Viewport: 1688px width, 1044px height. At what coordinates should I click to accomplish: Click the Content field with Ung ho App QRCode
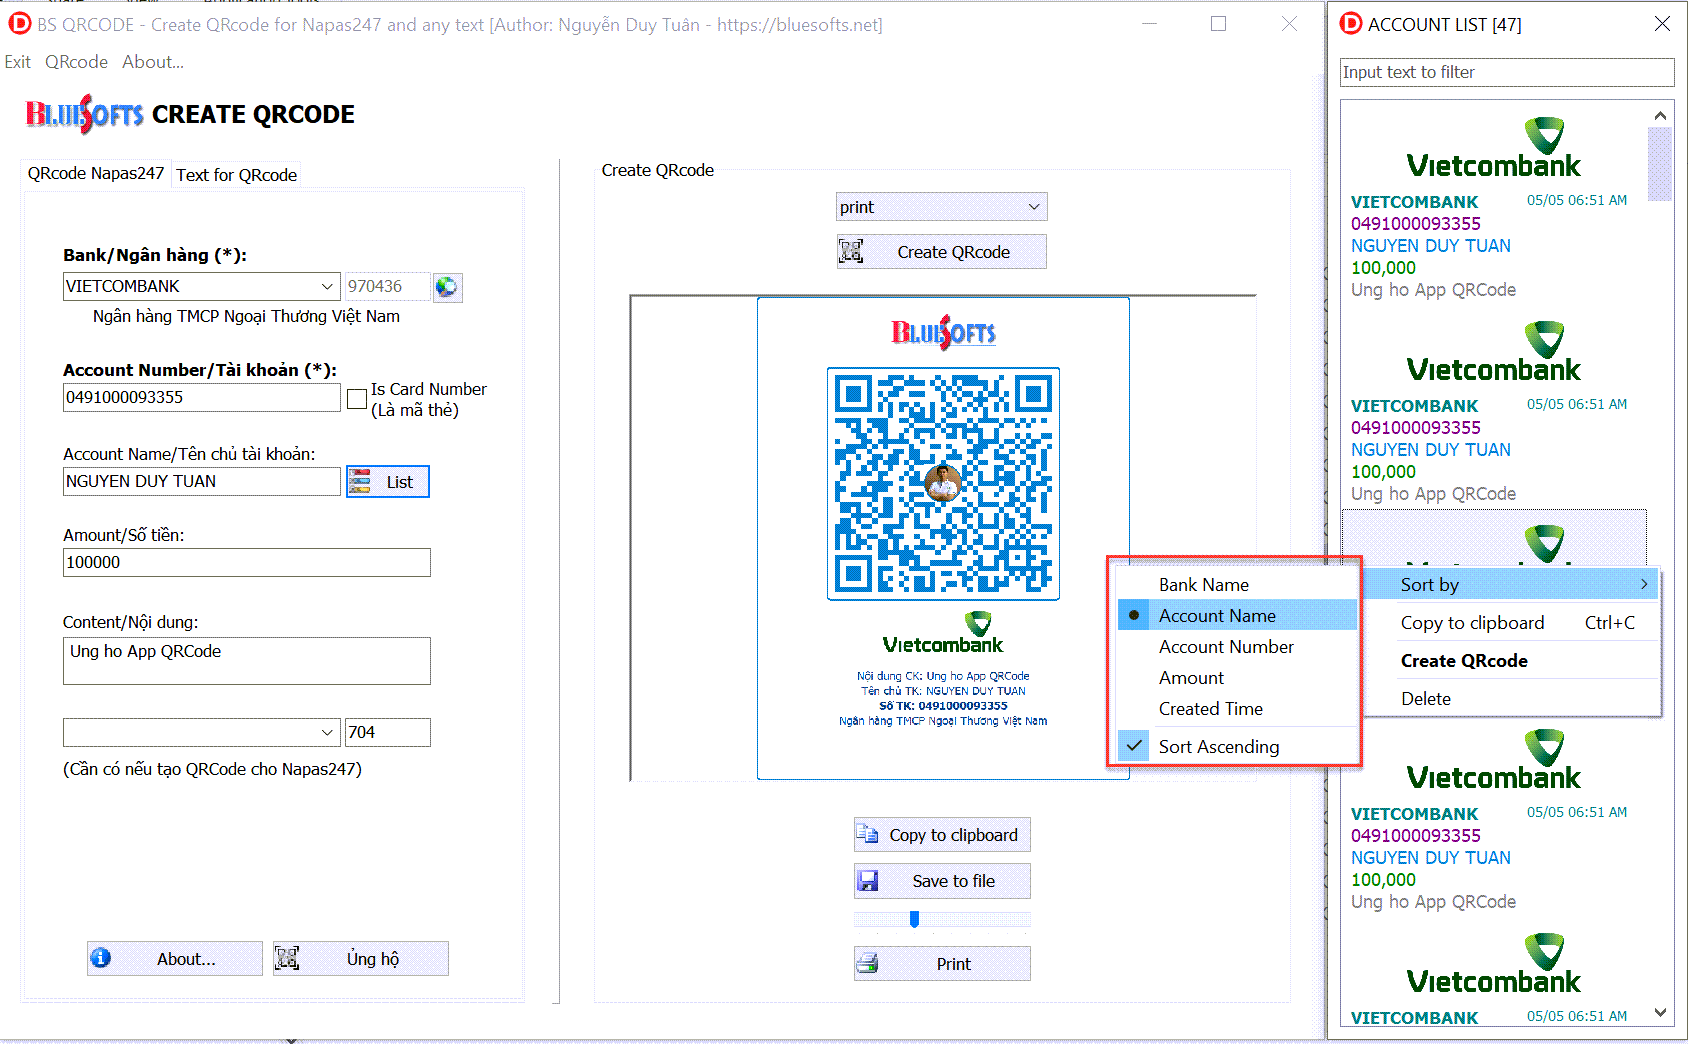pyautogui.click(x=247, y=661)
